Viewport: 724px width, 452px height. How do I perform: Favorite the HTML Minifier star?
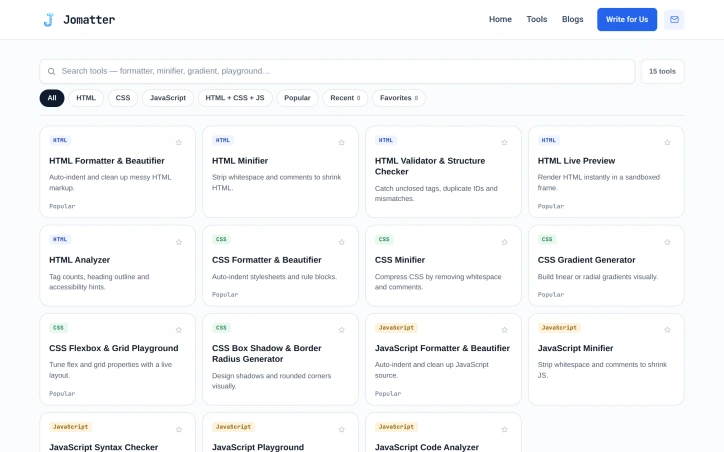click(342, 143)
